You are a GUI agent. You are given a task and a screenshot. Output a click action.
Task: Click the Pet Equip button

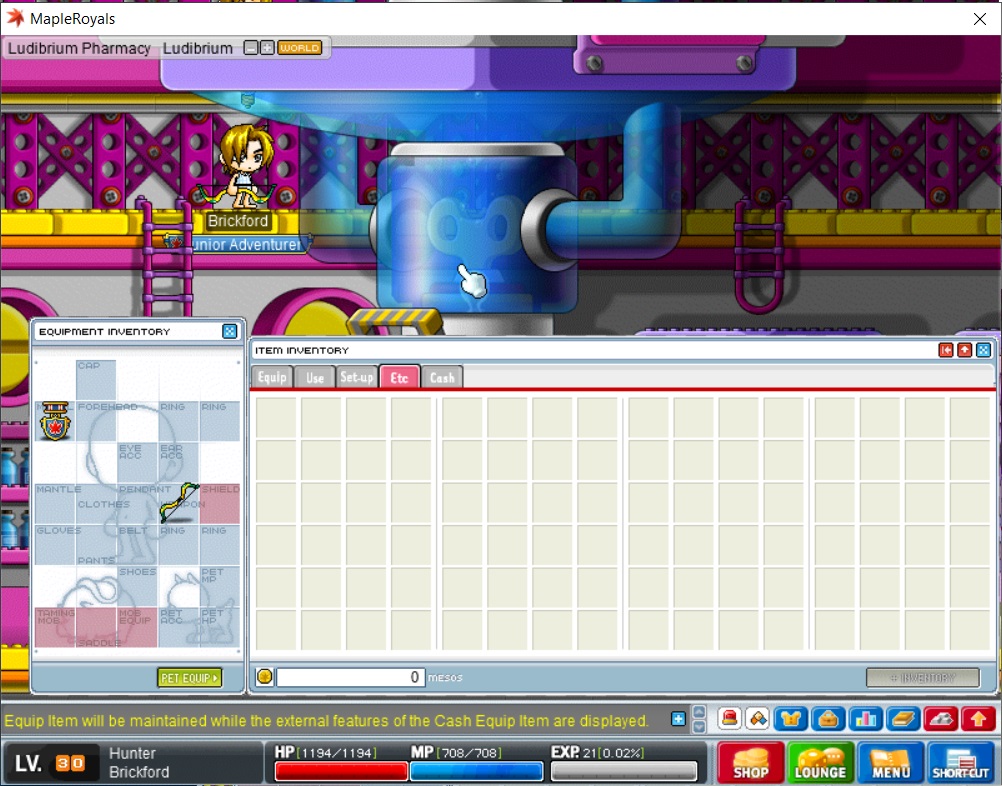(189, 678)
